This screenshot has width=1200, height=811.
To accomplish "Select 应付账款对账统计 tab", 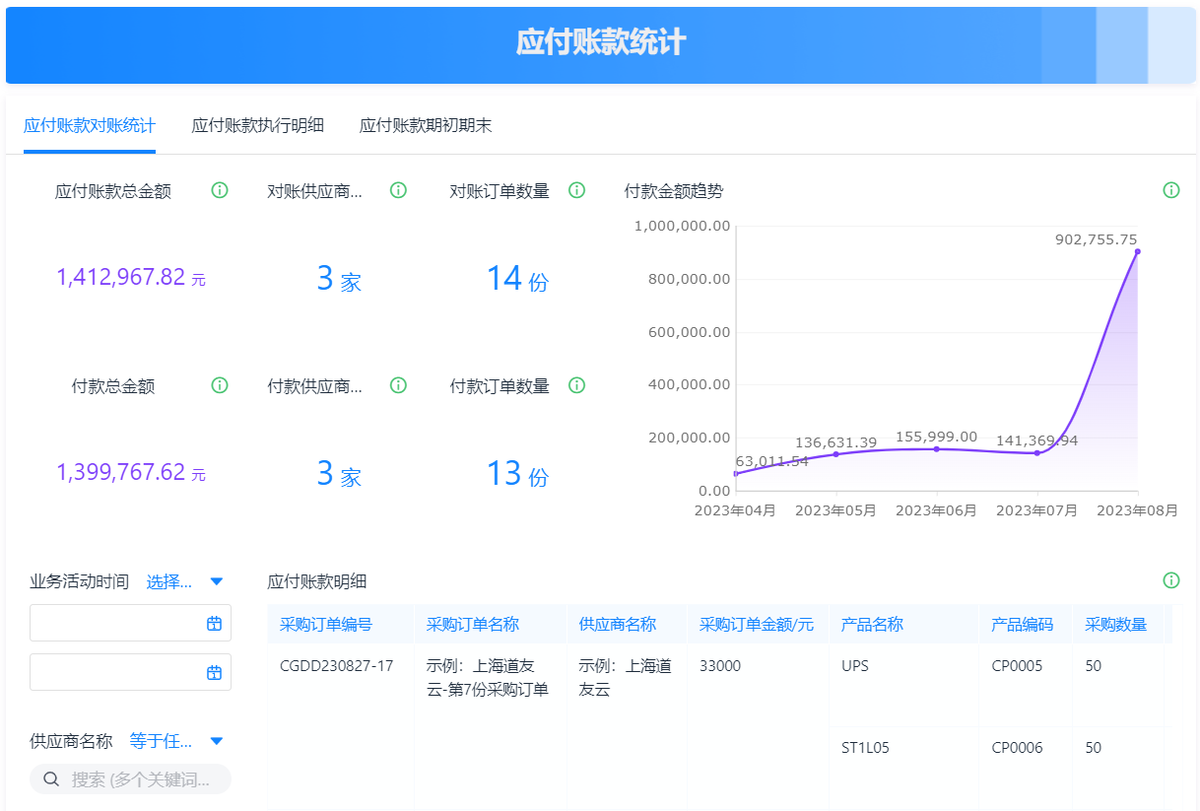I will 89,126.
